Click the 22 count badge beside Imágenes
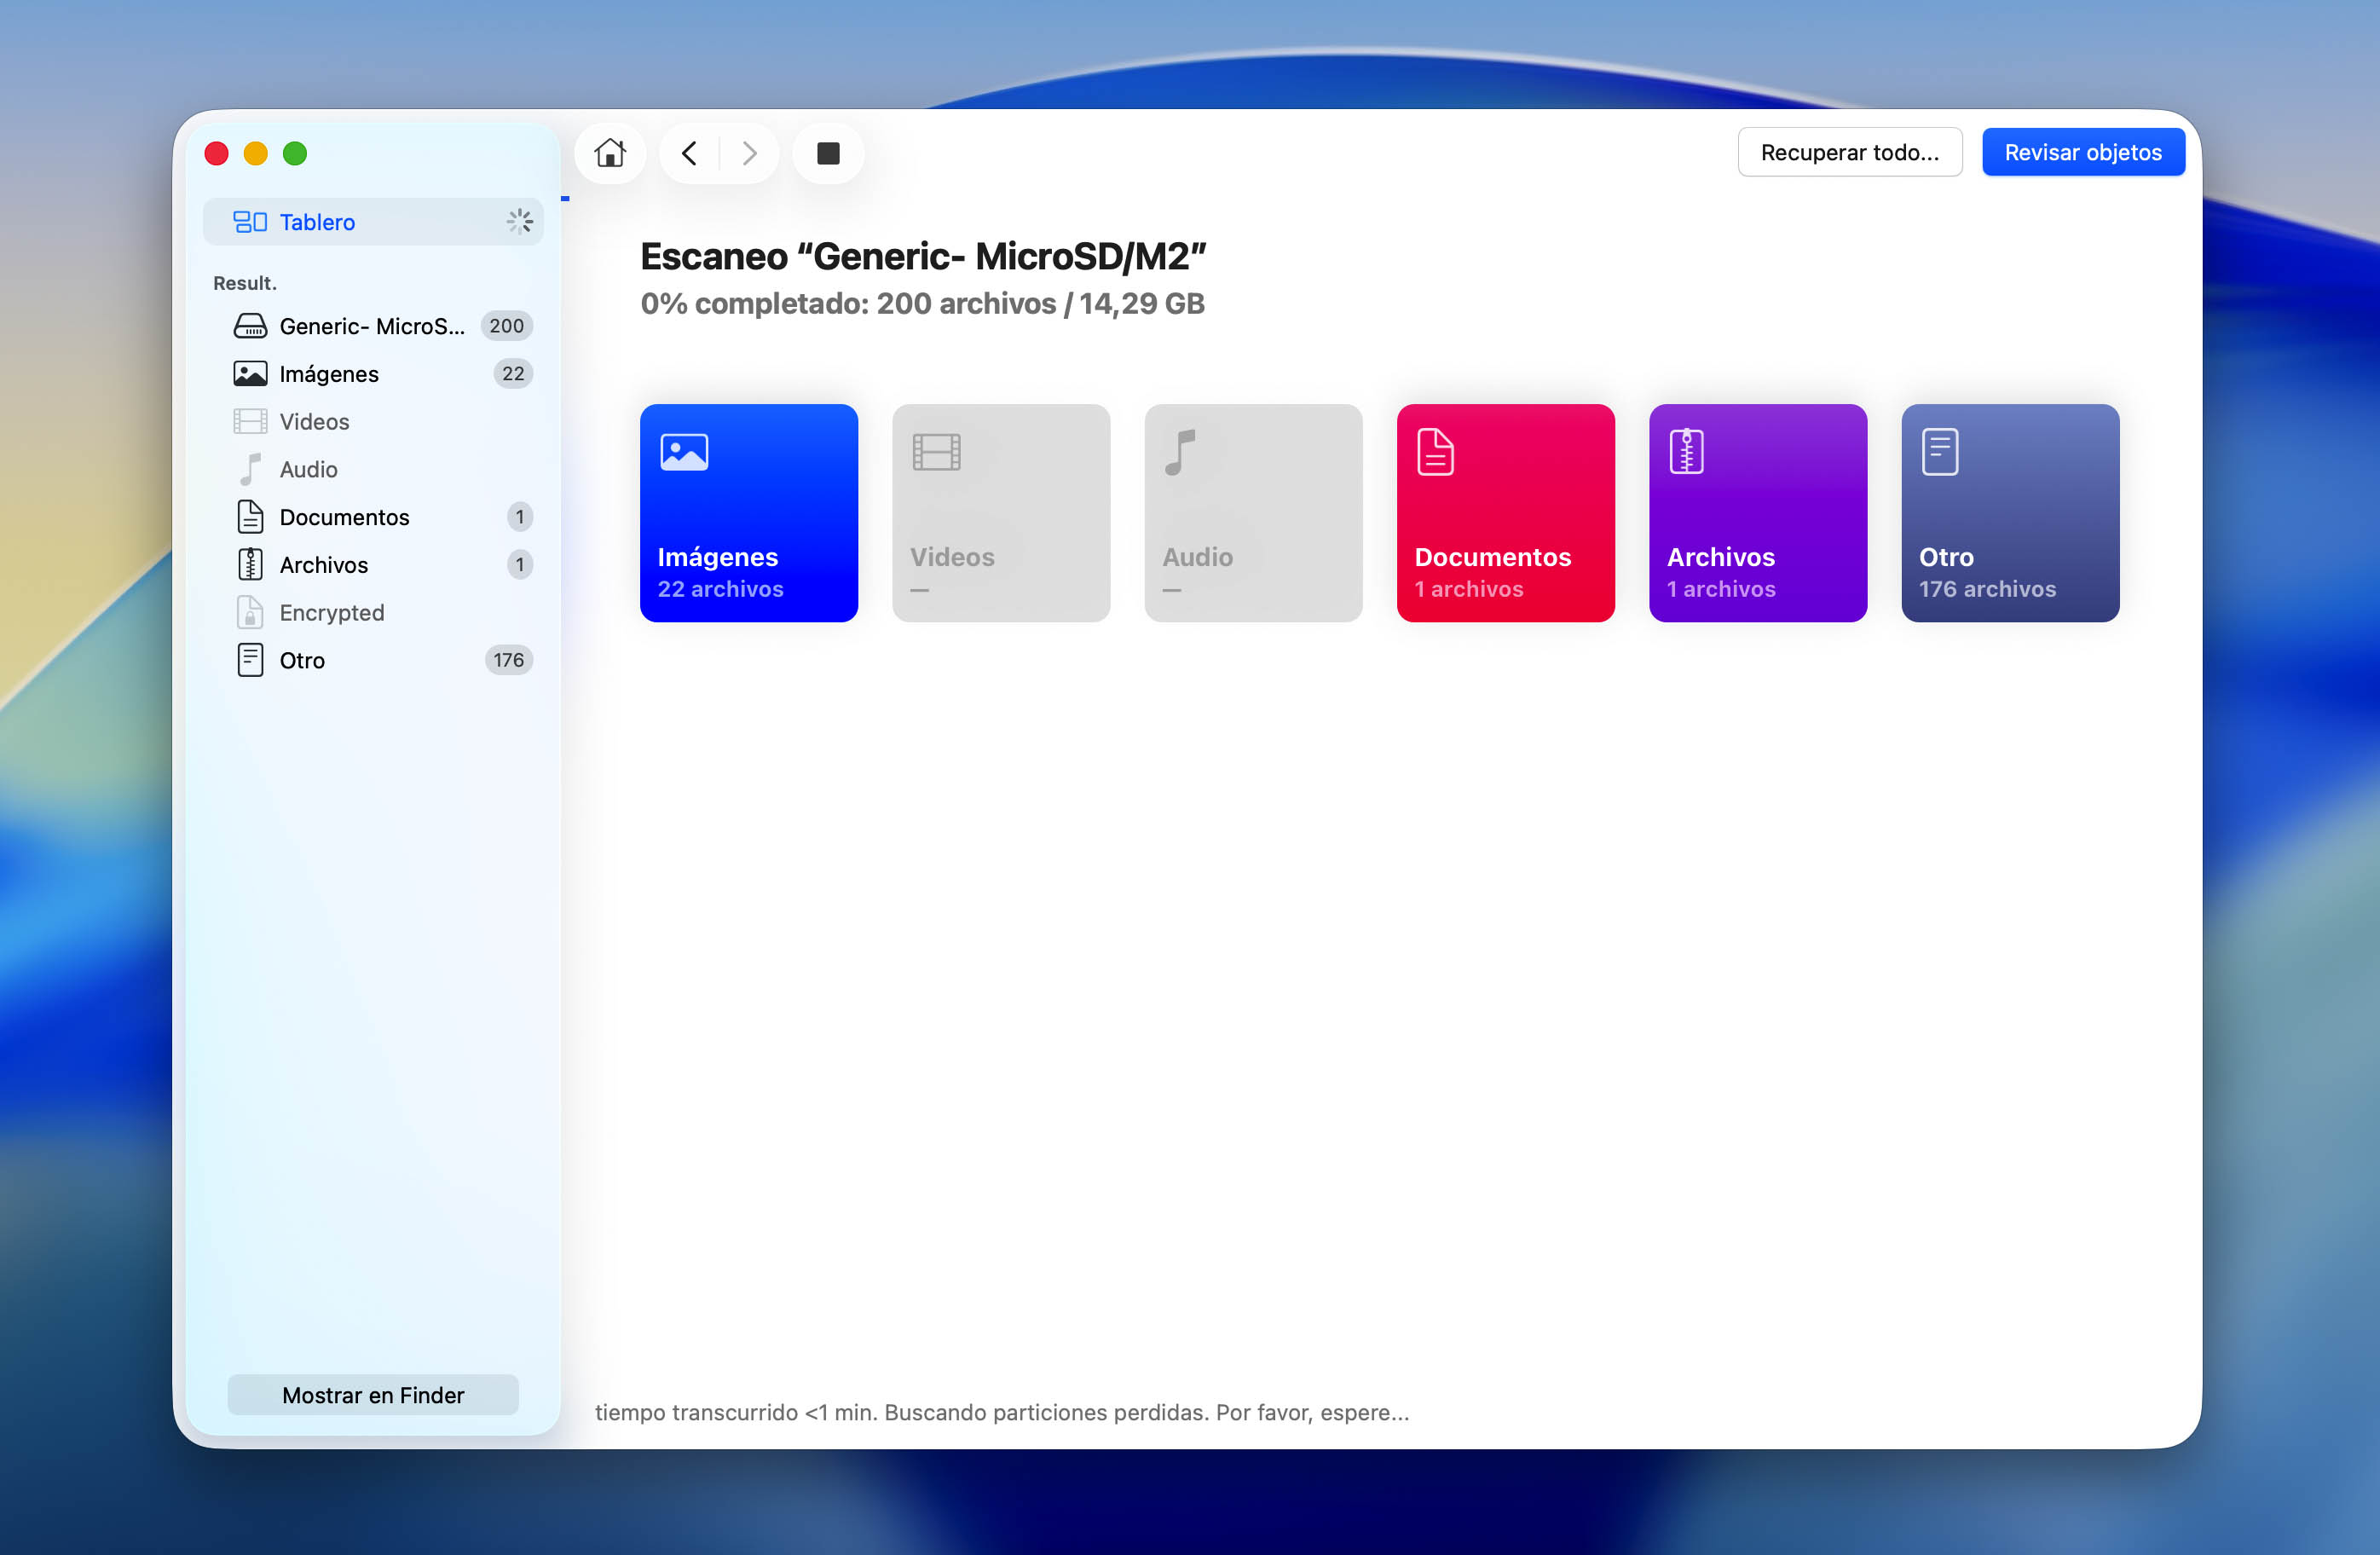 click(x=513, y=374)
